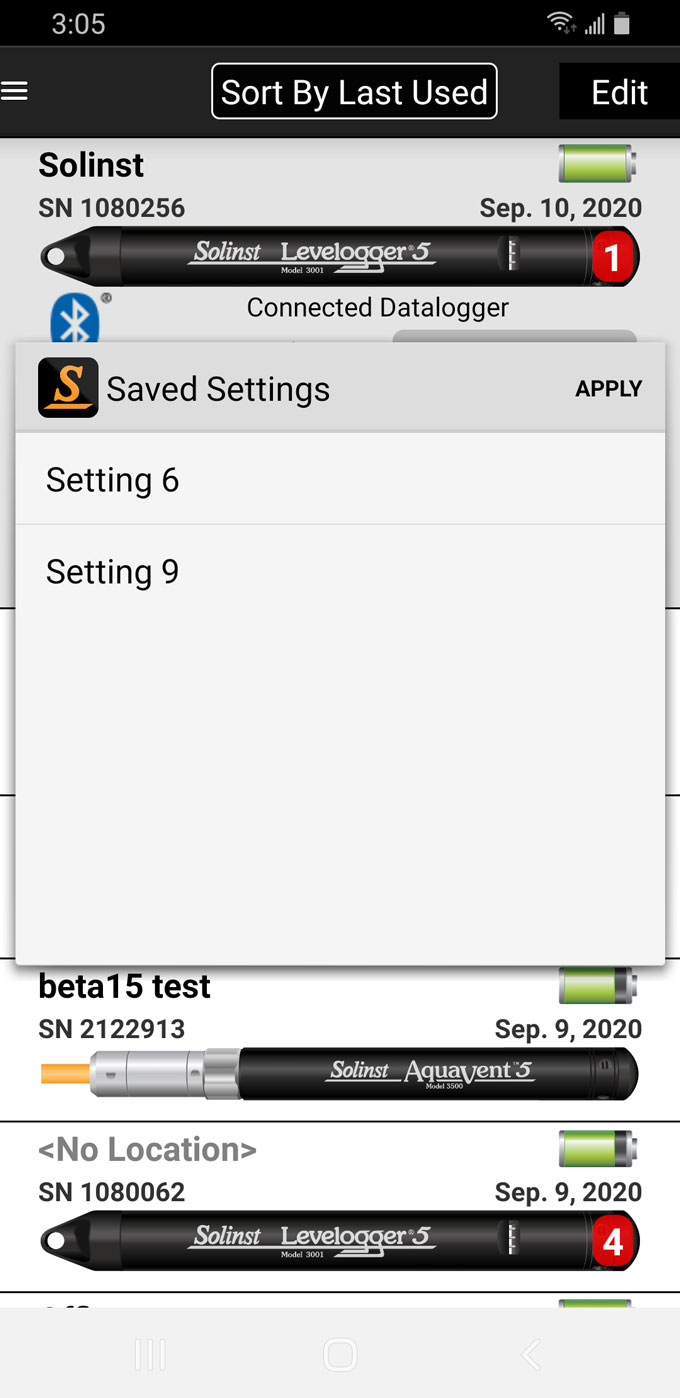This screenshot has height=1398, width=680.
Task: Tap the red badge showing 4 on Levelogger 1080062
Action: [613, 1241]
